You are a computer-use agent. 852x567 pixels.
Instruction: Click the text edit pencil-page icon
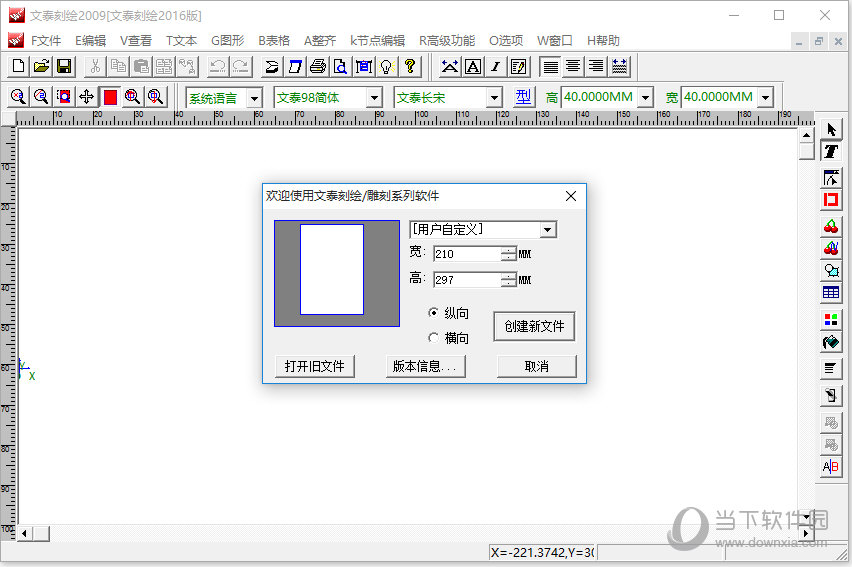(x=518, y=66)
